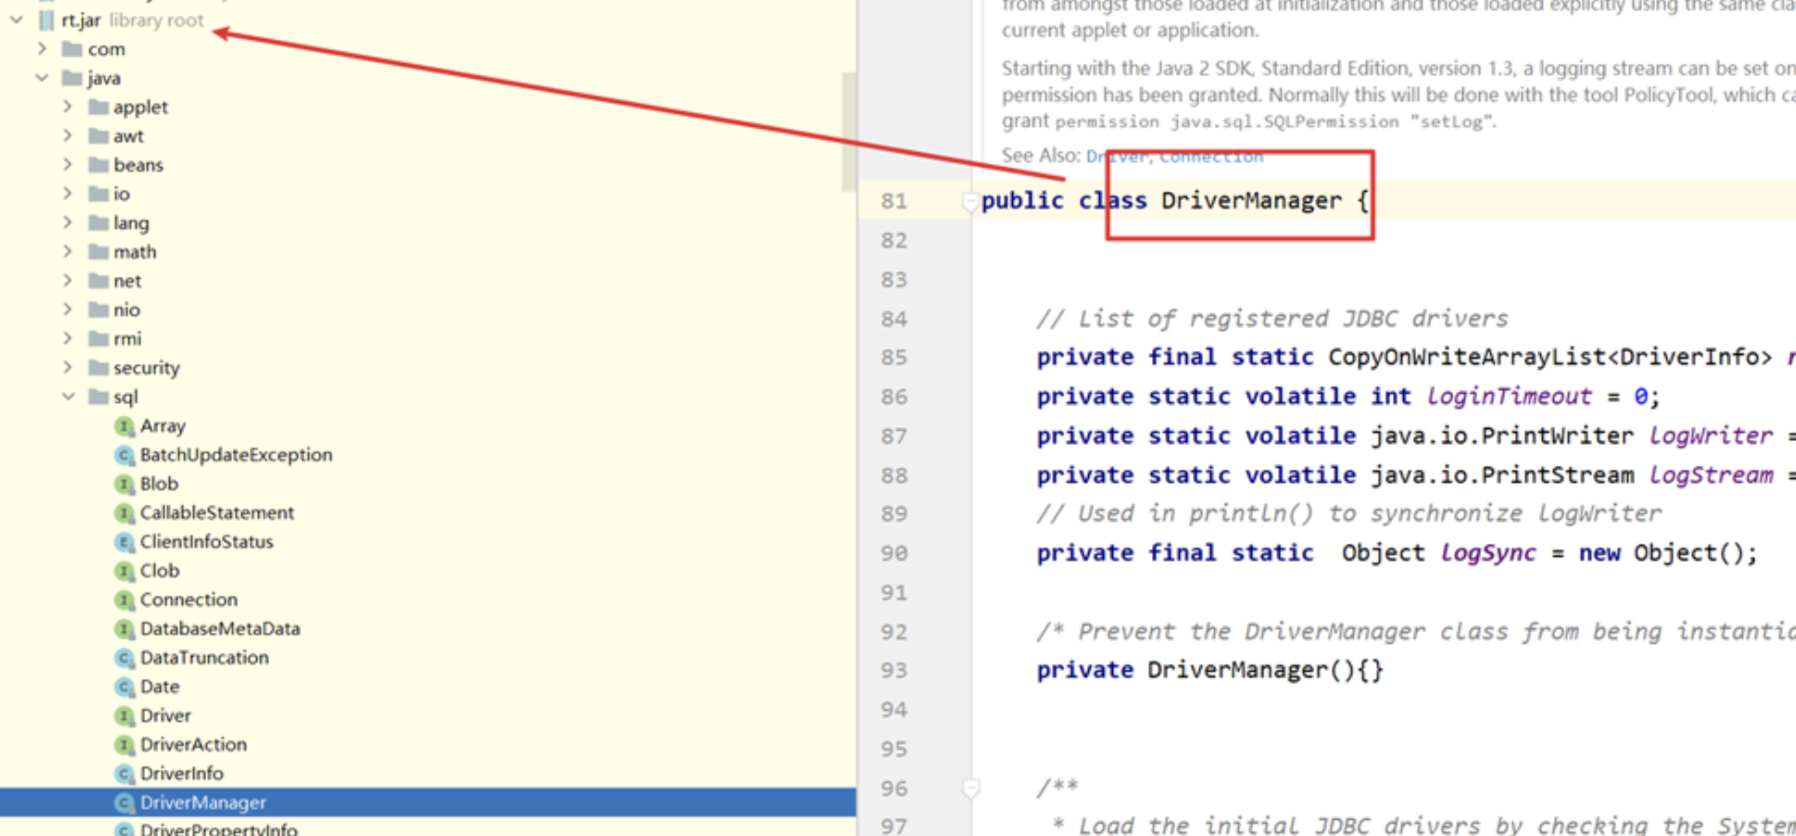Open the BatchUpdateException class
Viewport: 1796px width, 836px height.
pos(236,455)
